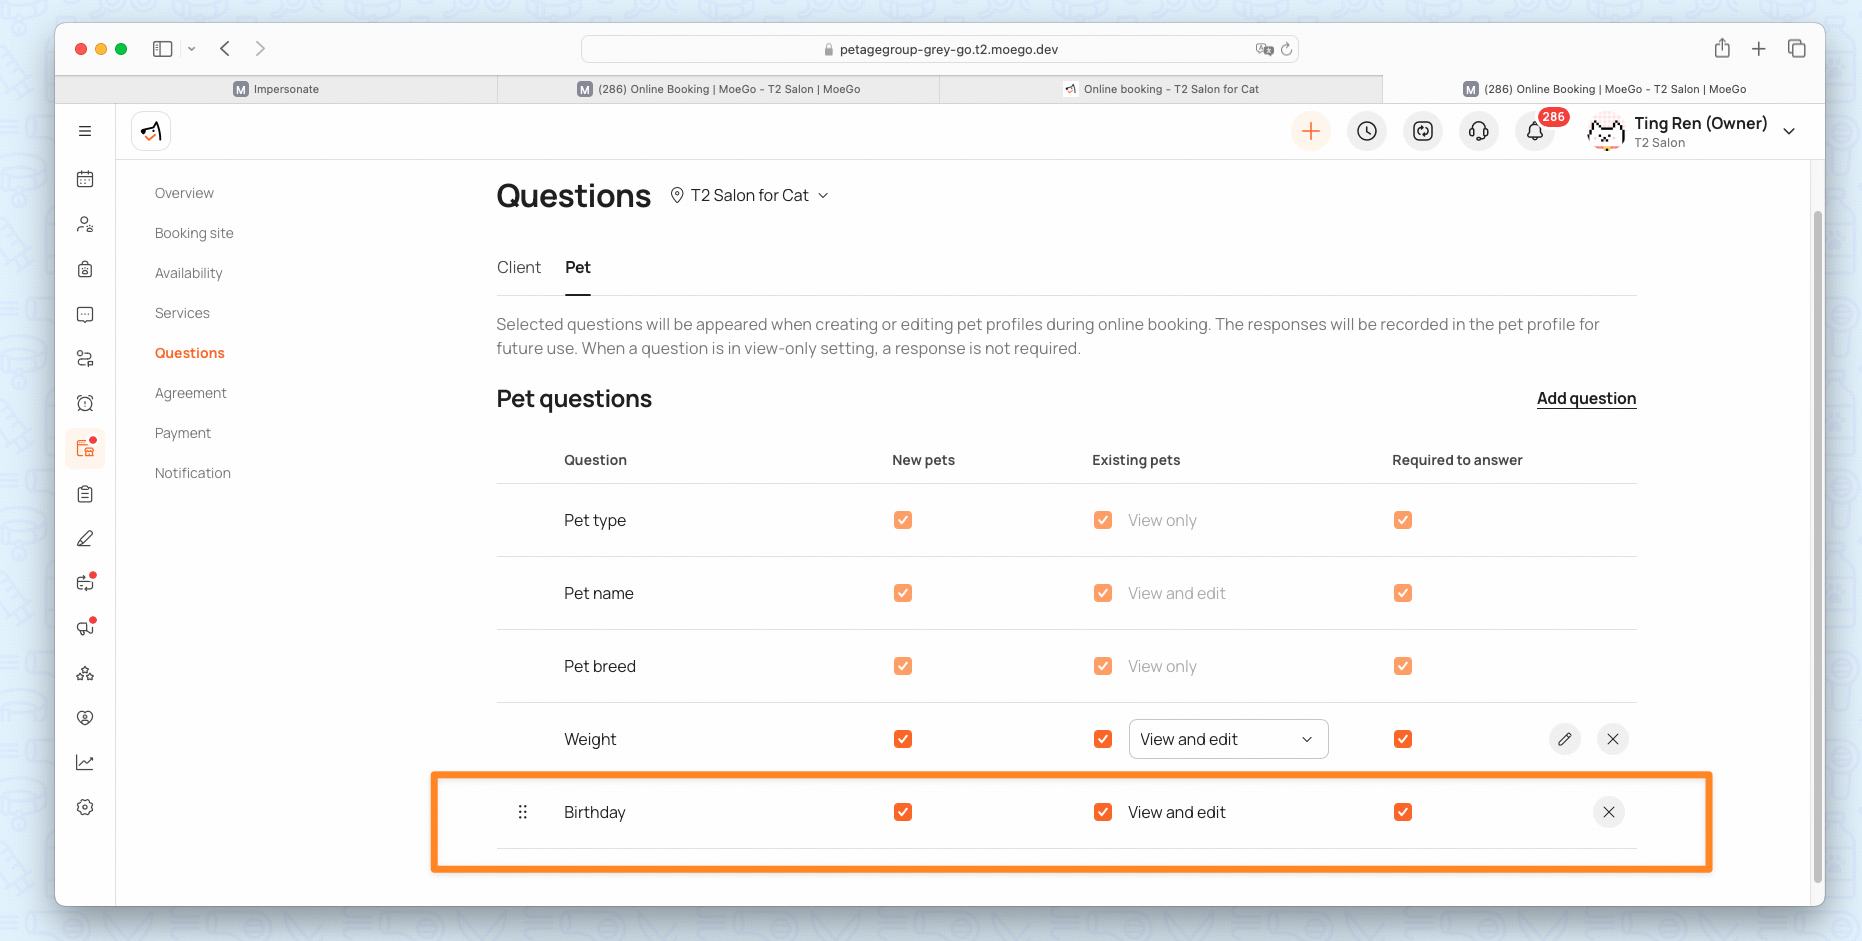The width and height of the screenshot is (1862, 941).
Task: Open Weight's View and edit dropdown
Action: tap(1227, 739)
